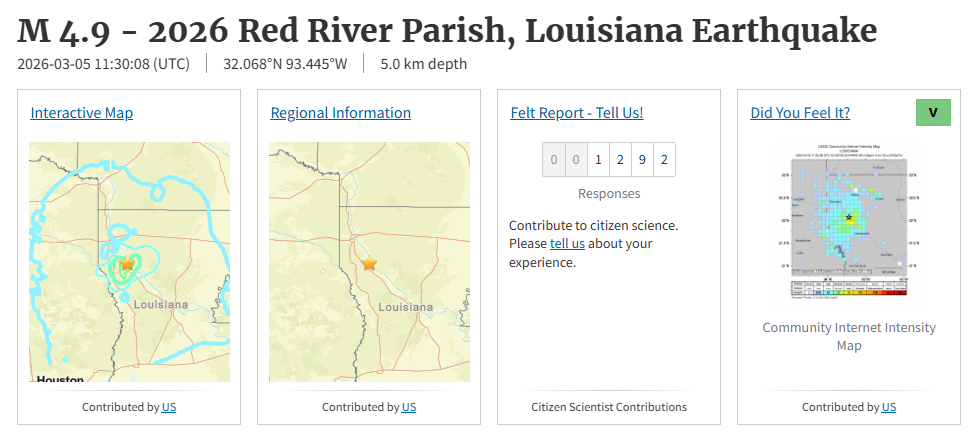Click the intensity color scale legend below DYFI map
This screenshot has width=970, height=434.
click(x=849, y=289)
